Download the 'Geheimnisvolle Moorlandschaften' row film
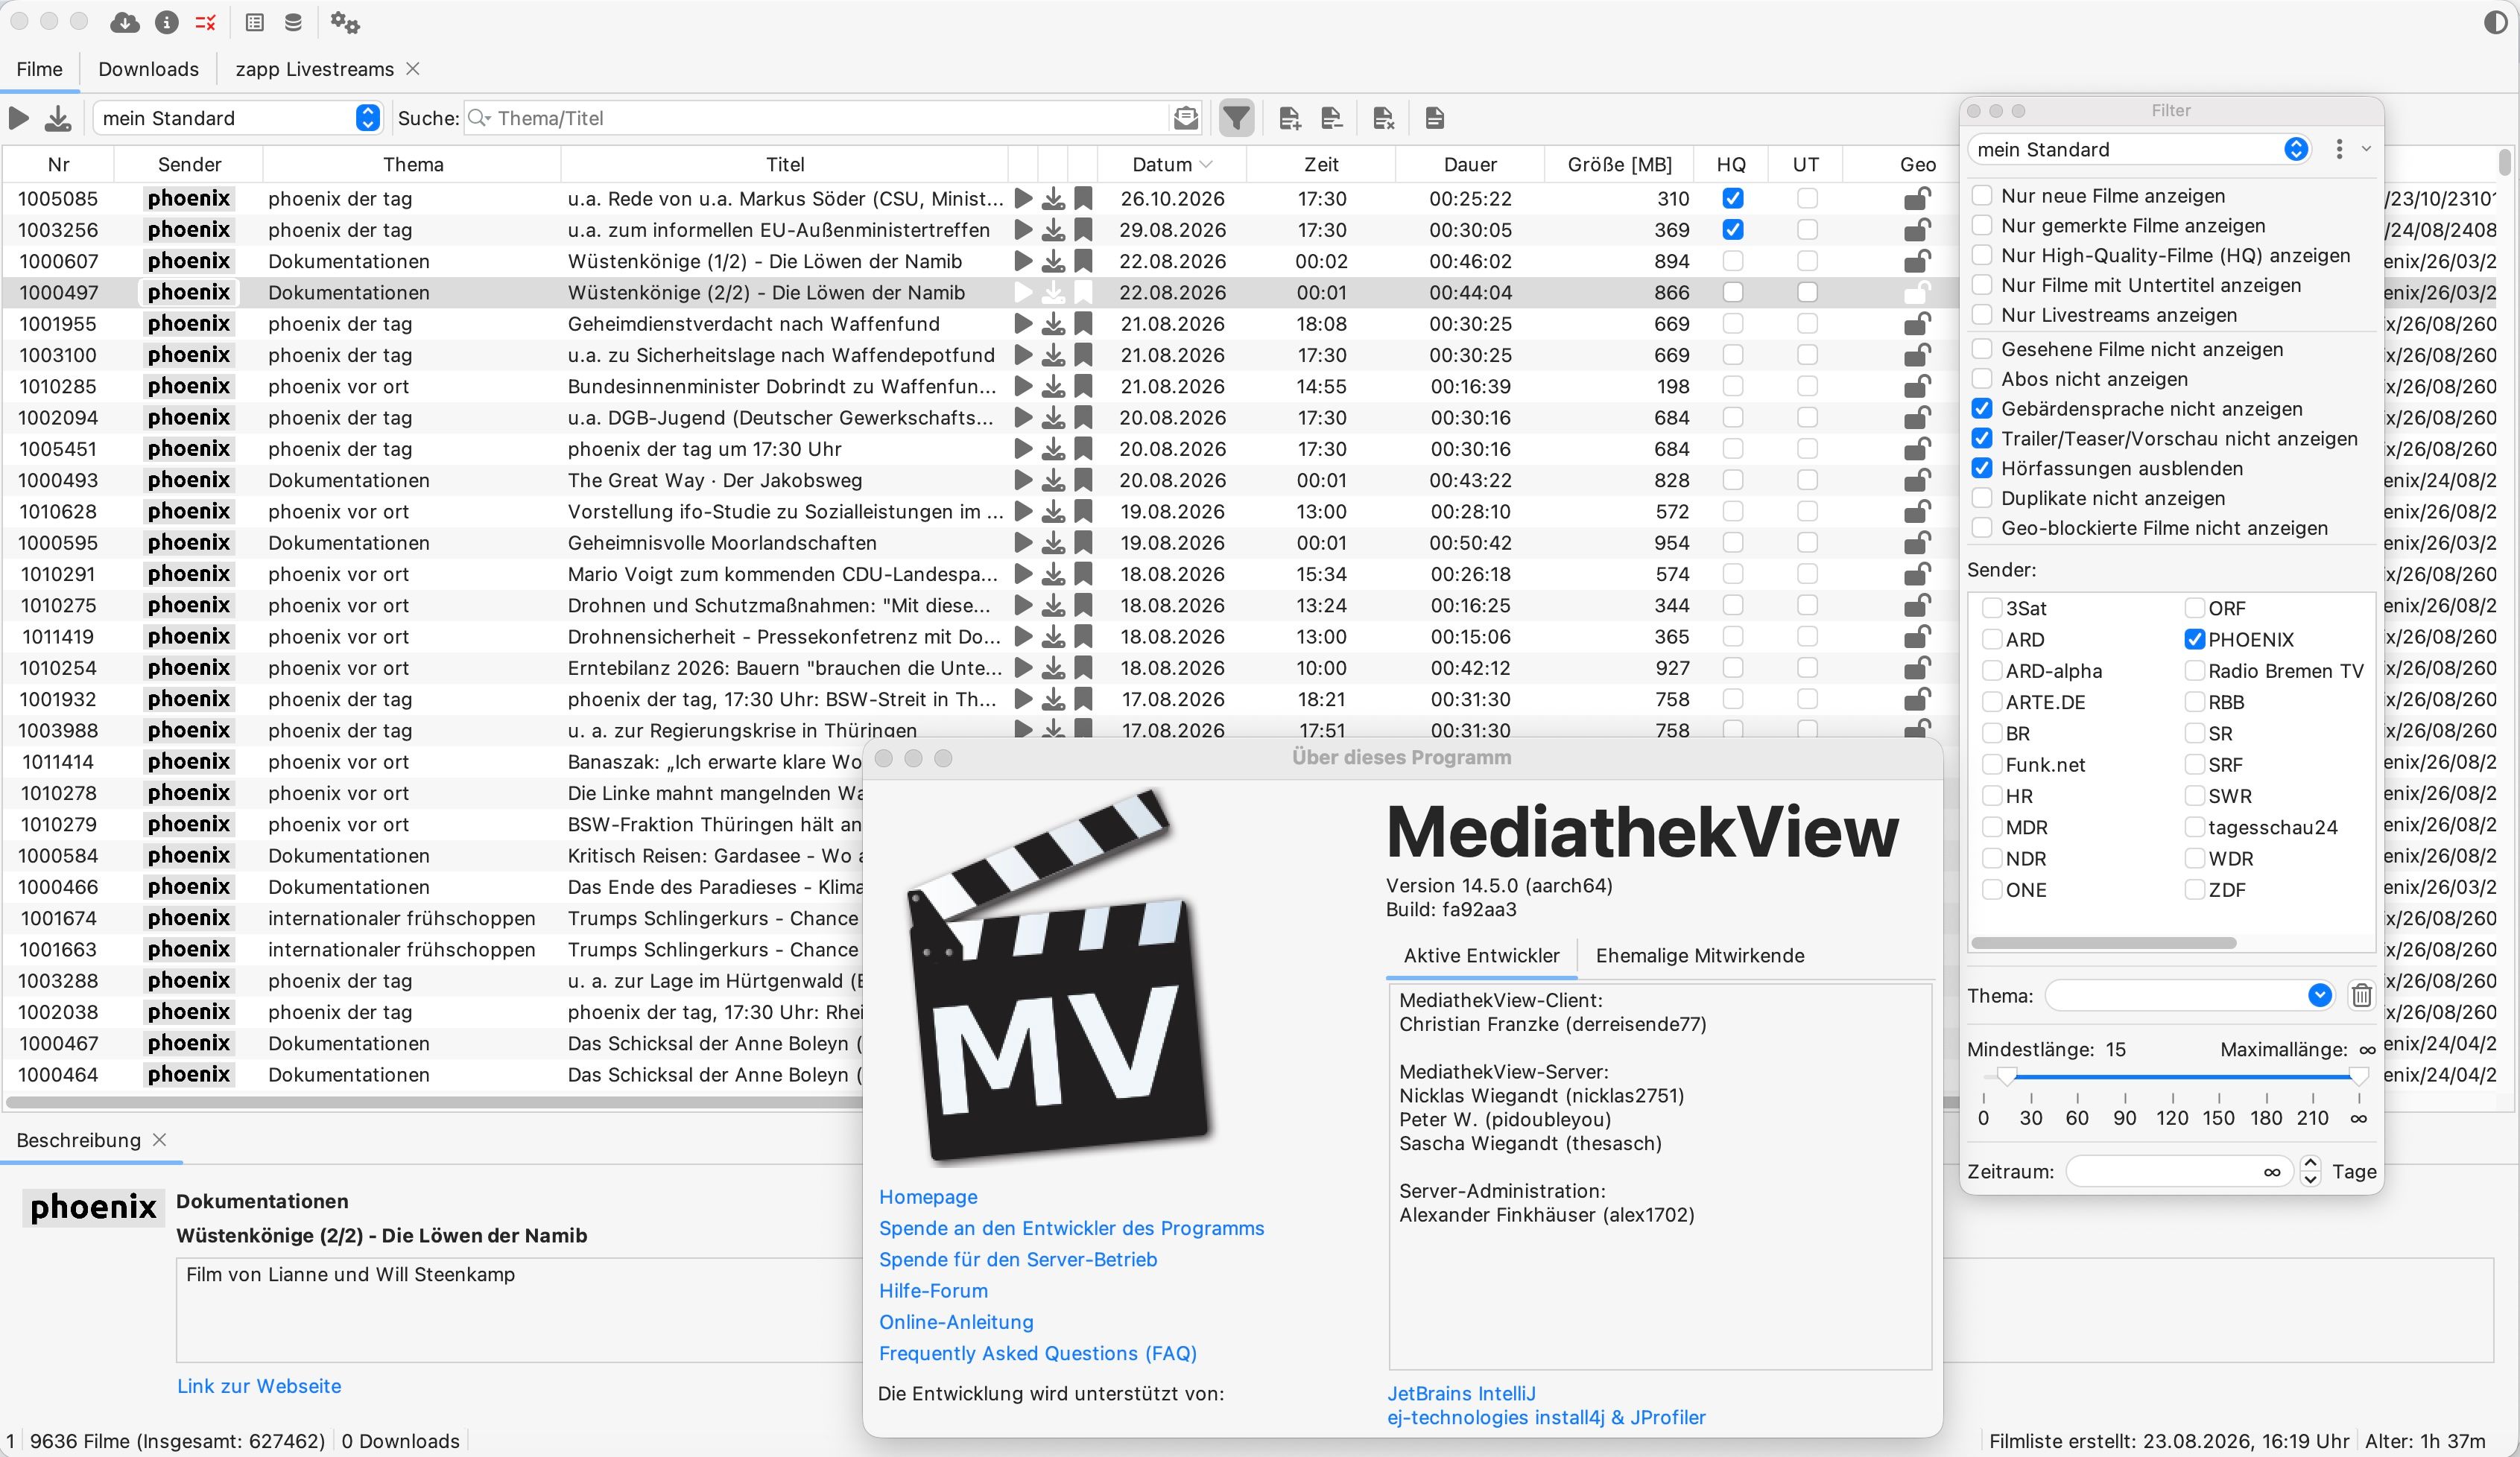 pos(1053,542)
